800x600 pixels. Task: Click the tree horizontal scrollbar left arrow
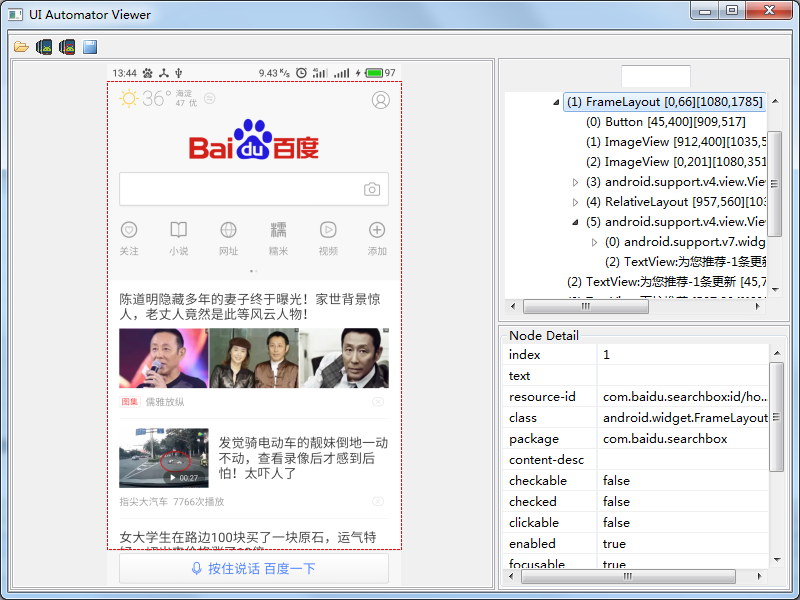coord(513,306)
